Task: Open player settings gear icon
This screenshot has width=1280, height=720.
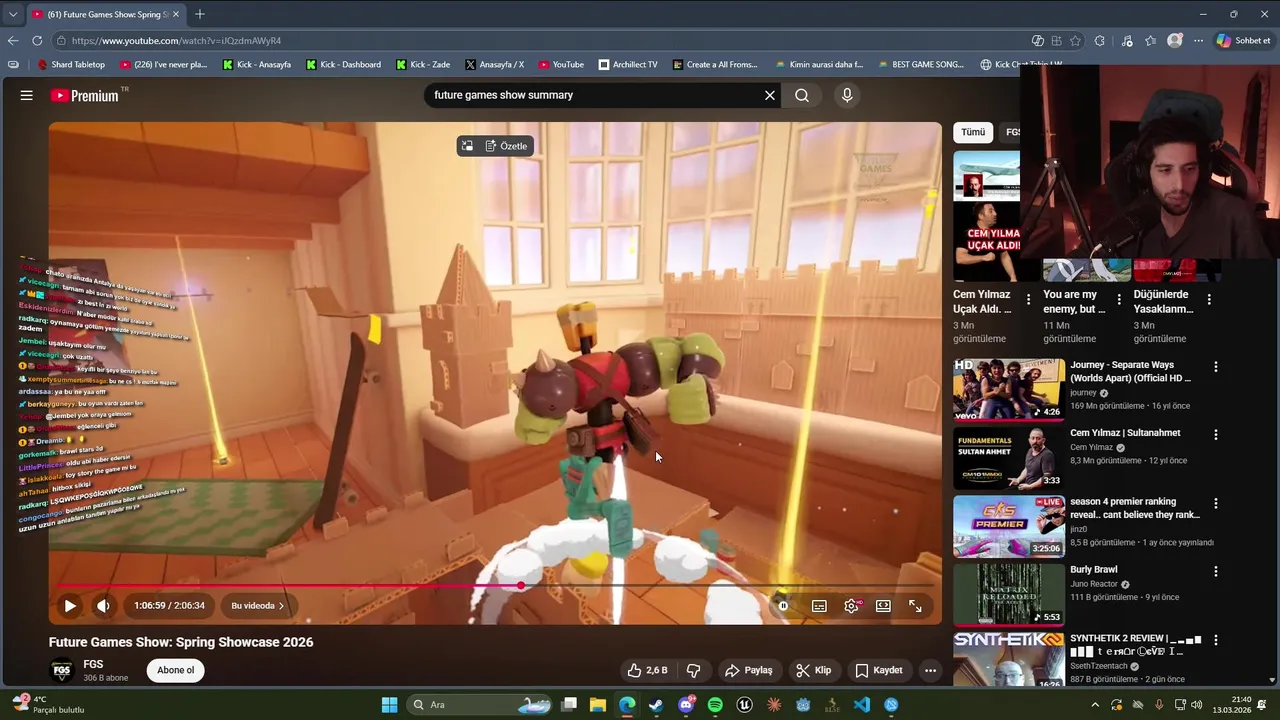Action: point(852,606)
